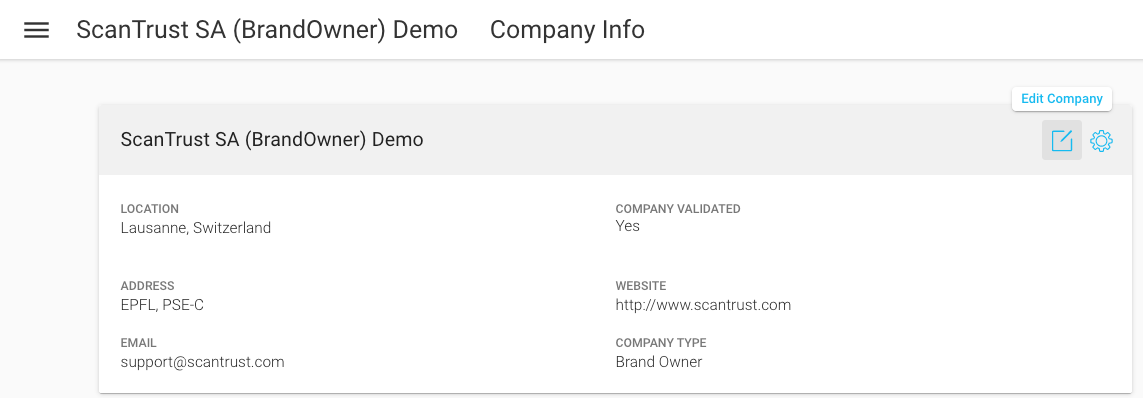This screenshot has height=398, width=1143.
Task: Click the EMAIL field label
Action: point(139,343)
